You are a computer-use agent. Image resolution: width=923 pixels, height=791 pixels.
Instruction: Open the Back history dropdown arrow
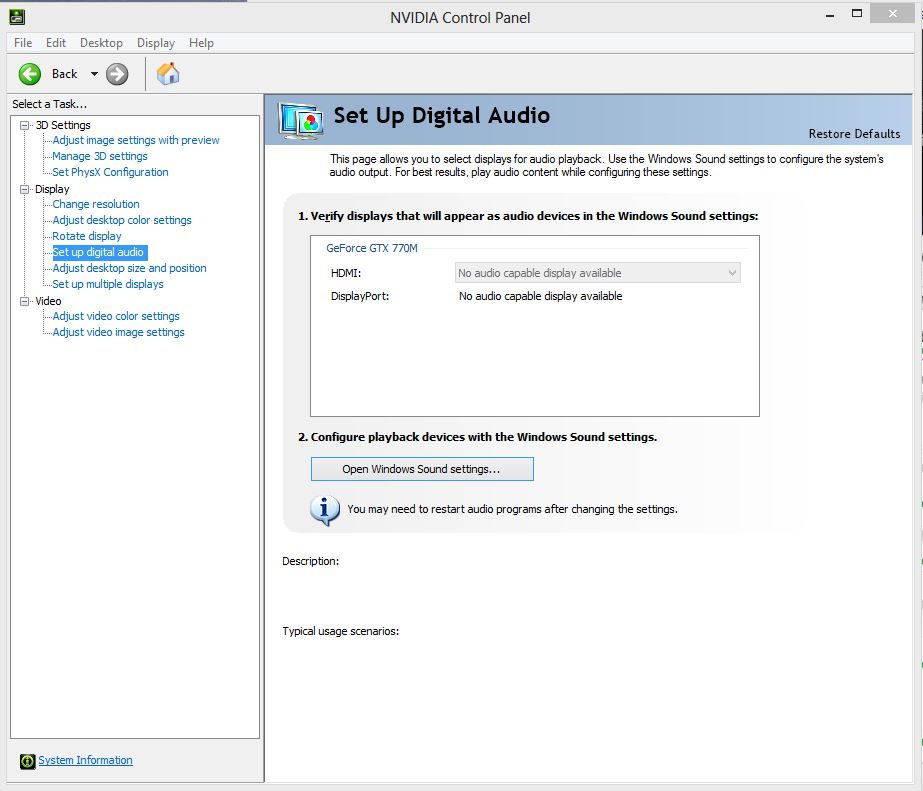pyautogui.click(x=94, y=74)
